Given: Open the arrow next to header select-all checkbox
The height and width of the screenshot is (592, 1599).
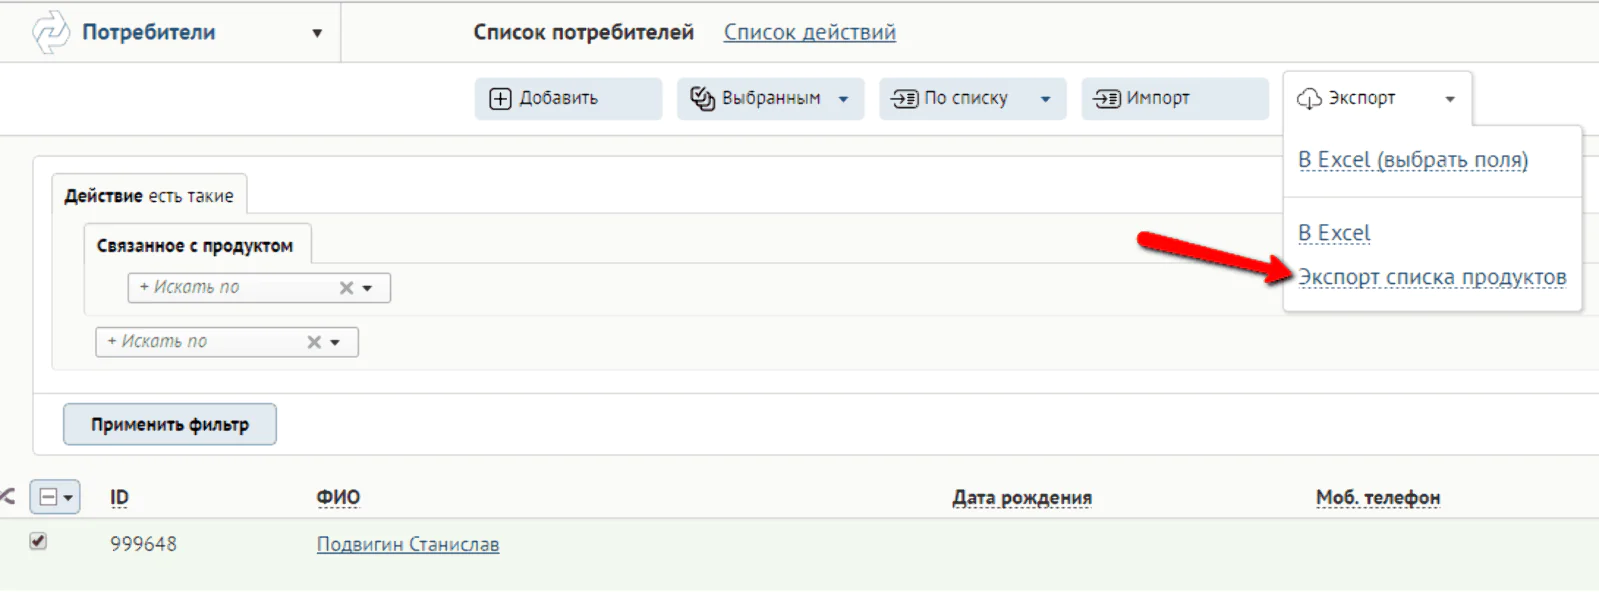Looking at the screenshot, I should (x=68, y=497).
